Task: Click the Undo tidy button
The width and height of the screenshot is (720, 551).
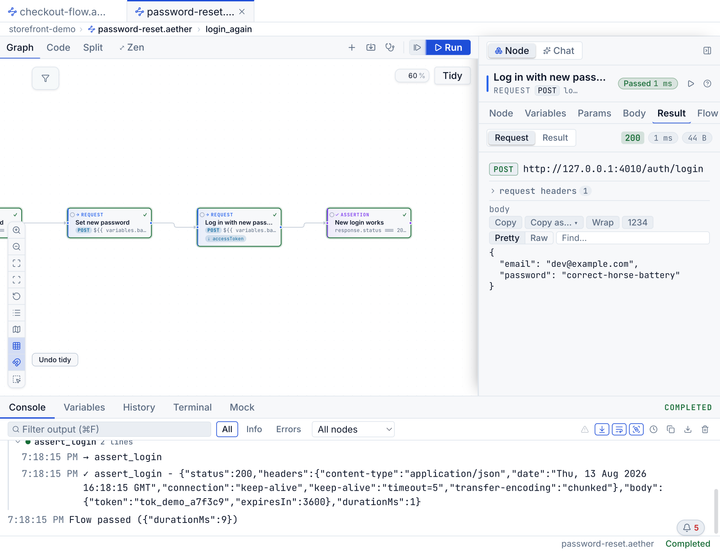Action: point(55,360)
